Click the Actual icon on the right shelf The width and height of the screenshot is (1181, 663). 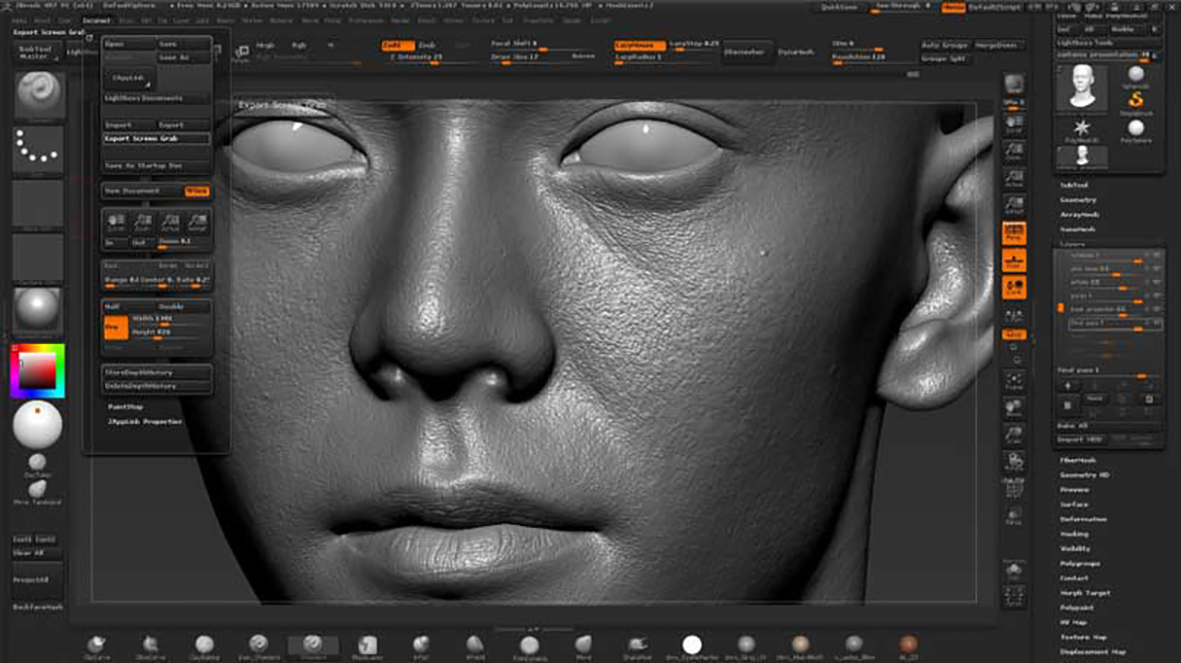[x=1014, y=179]
